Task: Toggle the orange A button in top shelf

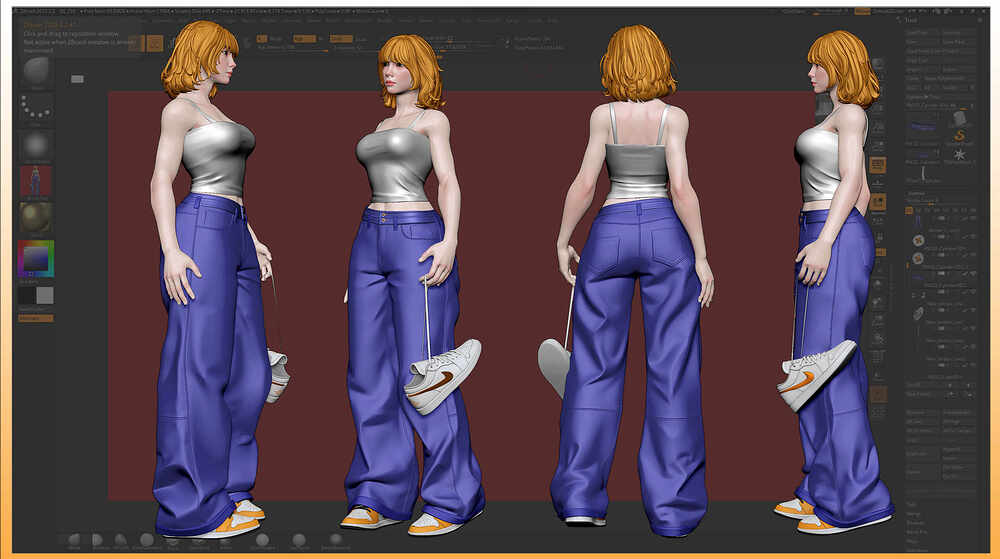Action: (261, 39)
